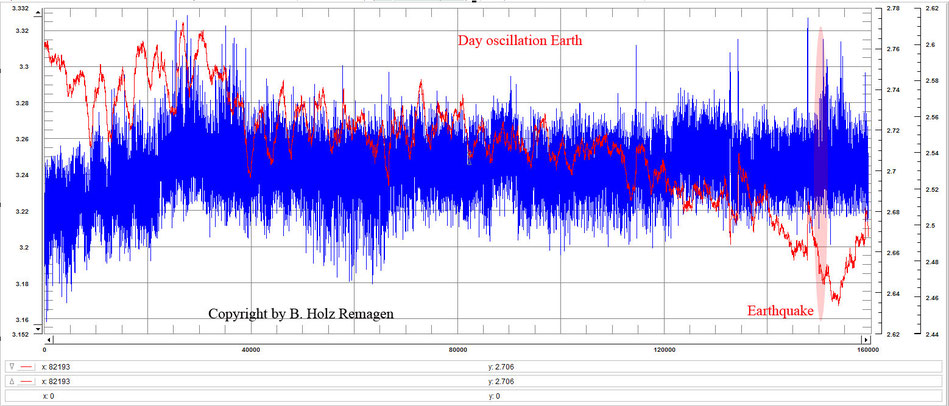Open the red line swatch in the second cursor row
Image resolution: width=949 pixels, height=406 pixels.
[x=26, y=381]
